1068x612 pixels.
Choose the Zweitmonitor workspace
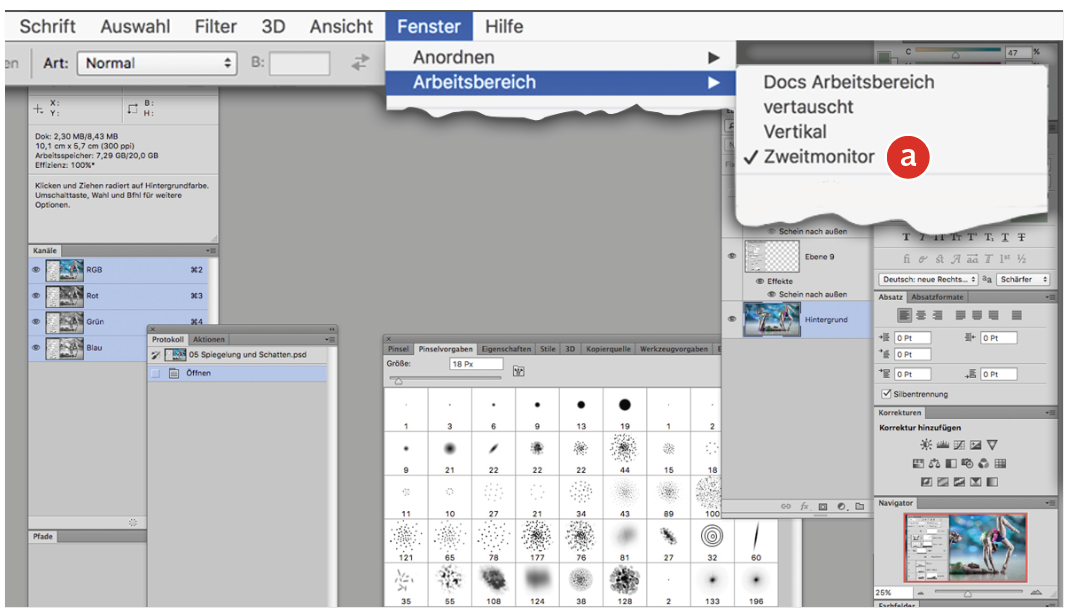coord(819,157)
